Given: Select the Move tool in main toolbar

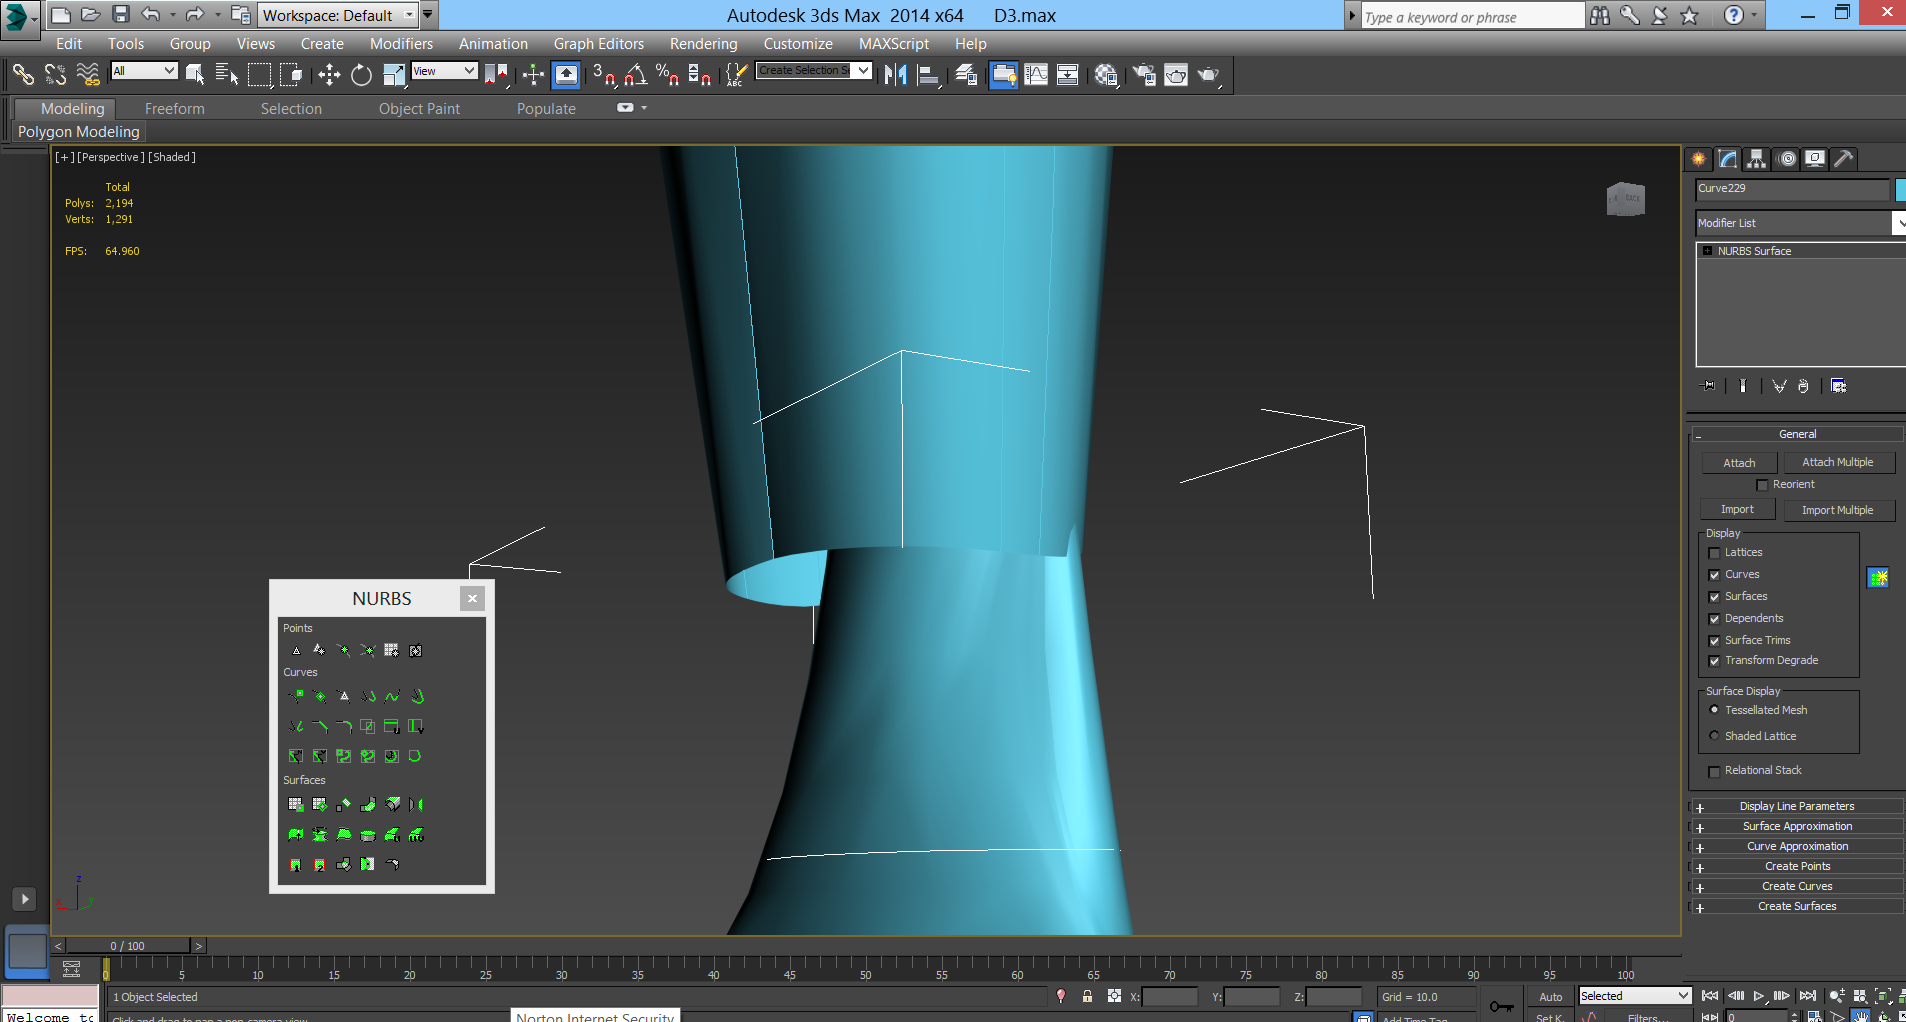Looking at the screenshot, I should click(329, 75).
